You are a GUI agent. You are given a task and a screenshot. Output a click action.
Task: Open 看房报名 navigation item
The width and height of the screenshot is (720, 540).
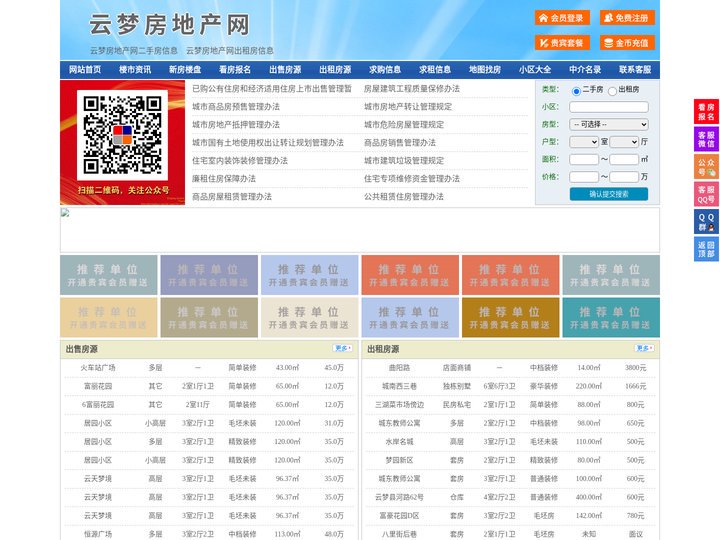235,70
